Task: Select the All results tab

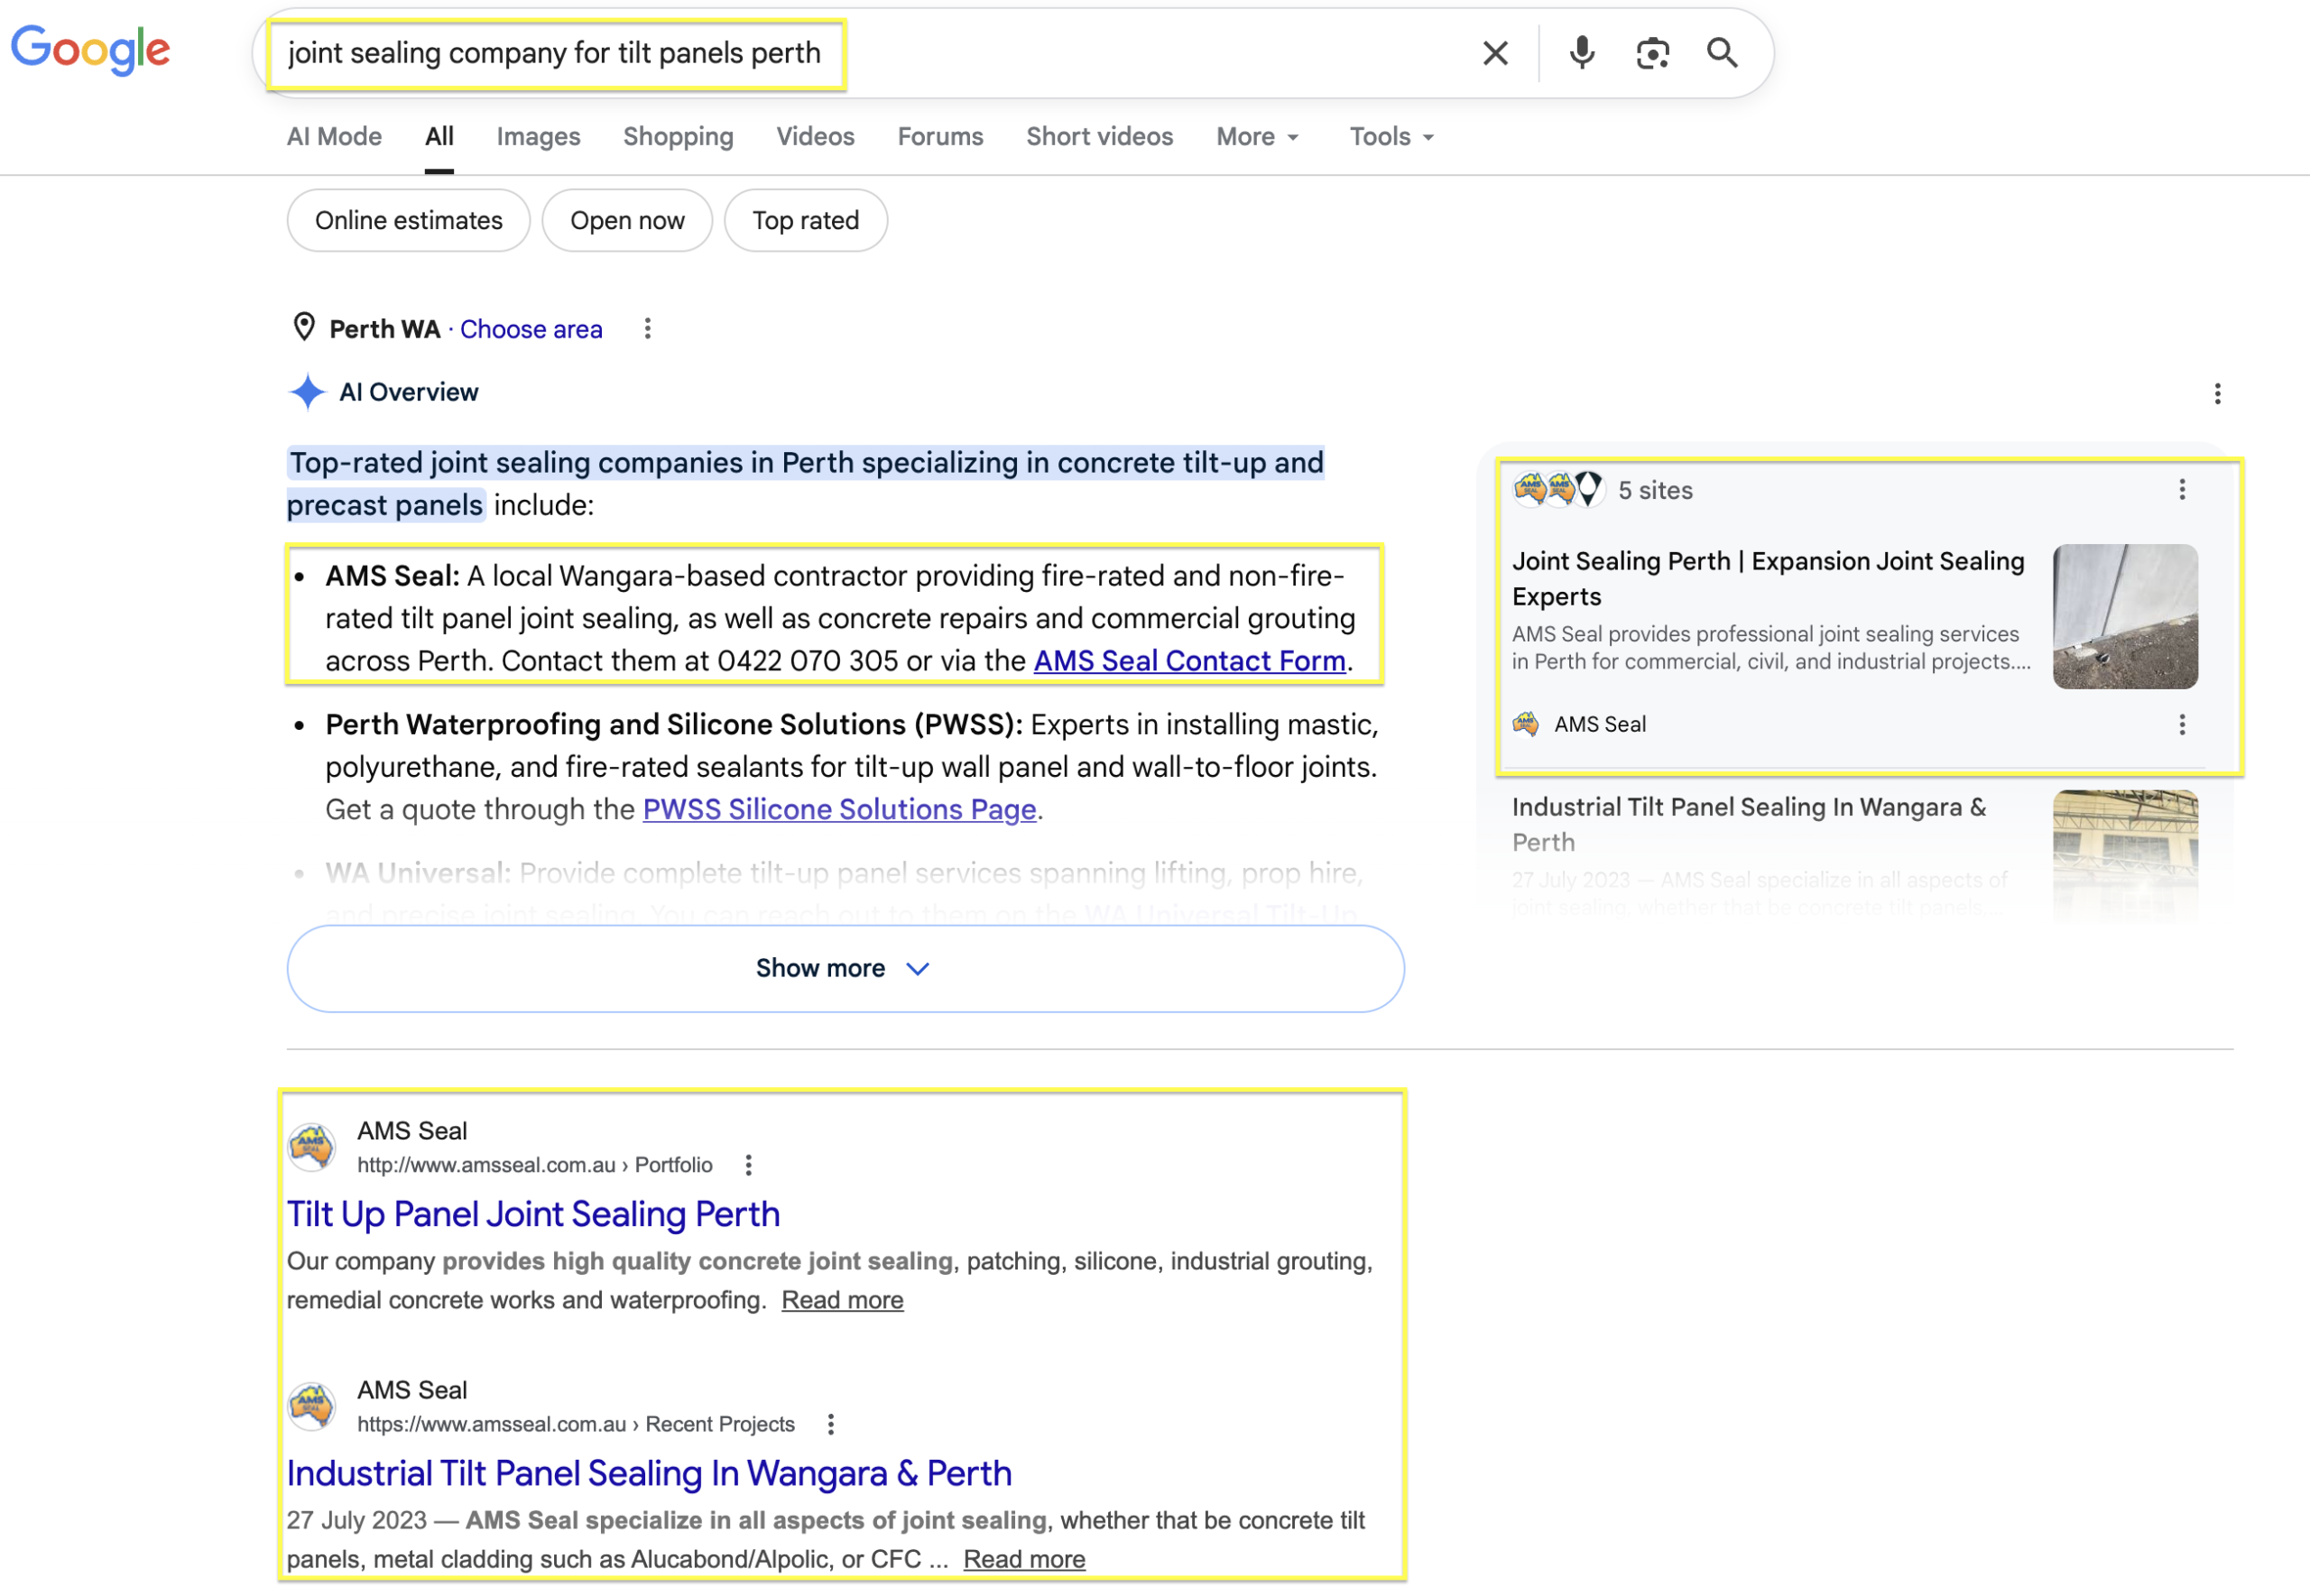Action: pyautogui.click(x=439, y=136)
